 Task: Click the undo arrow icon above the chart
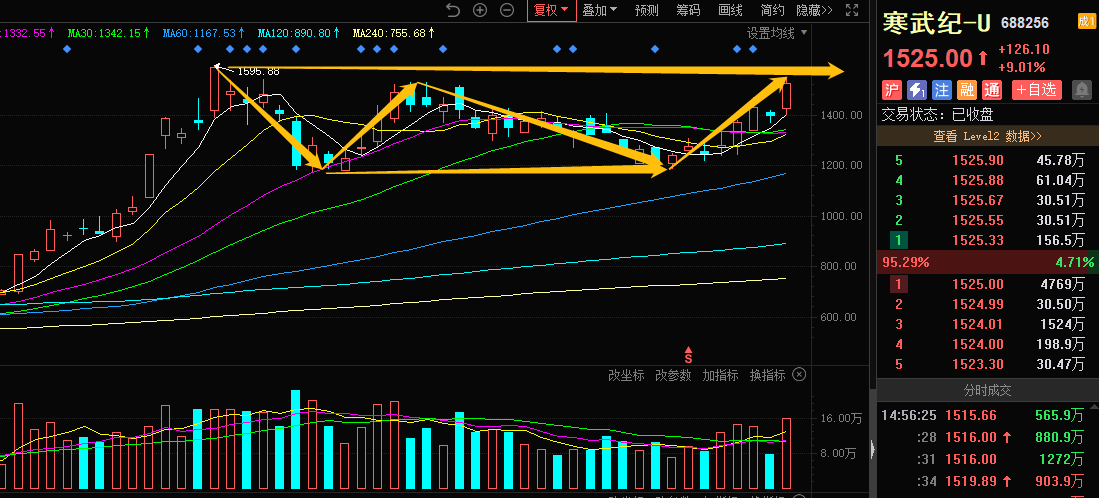coord(453,11)
